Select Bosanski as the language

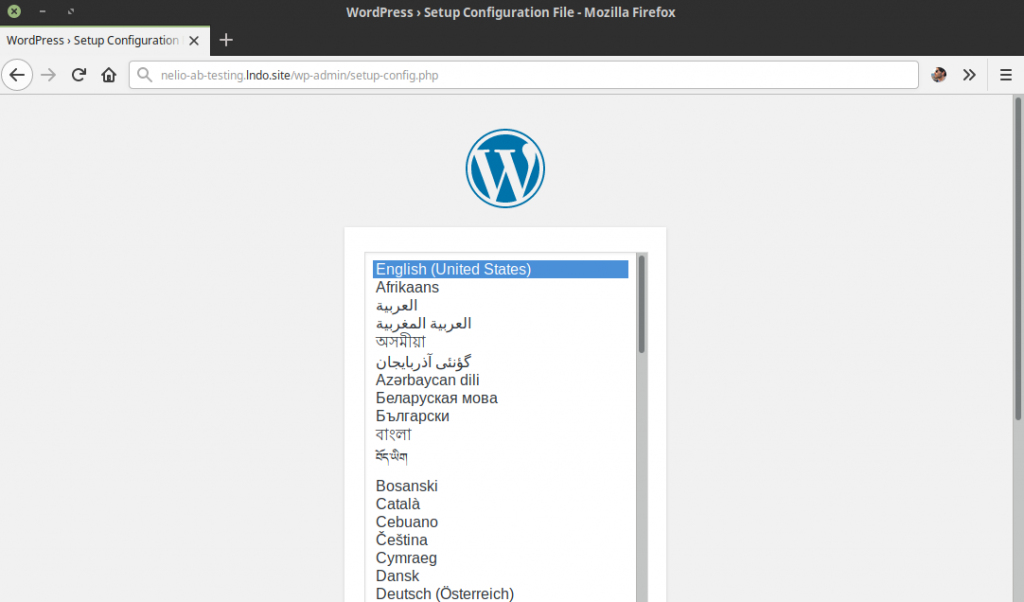tap(406, 485)
